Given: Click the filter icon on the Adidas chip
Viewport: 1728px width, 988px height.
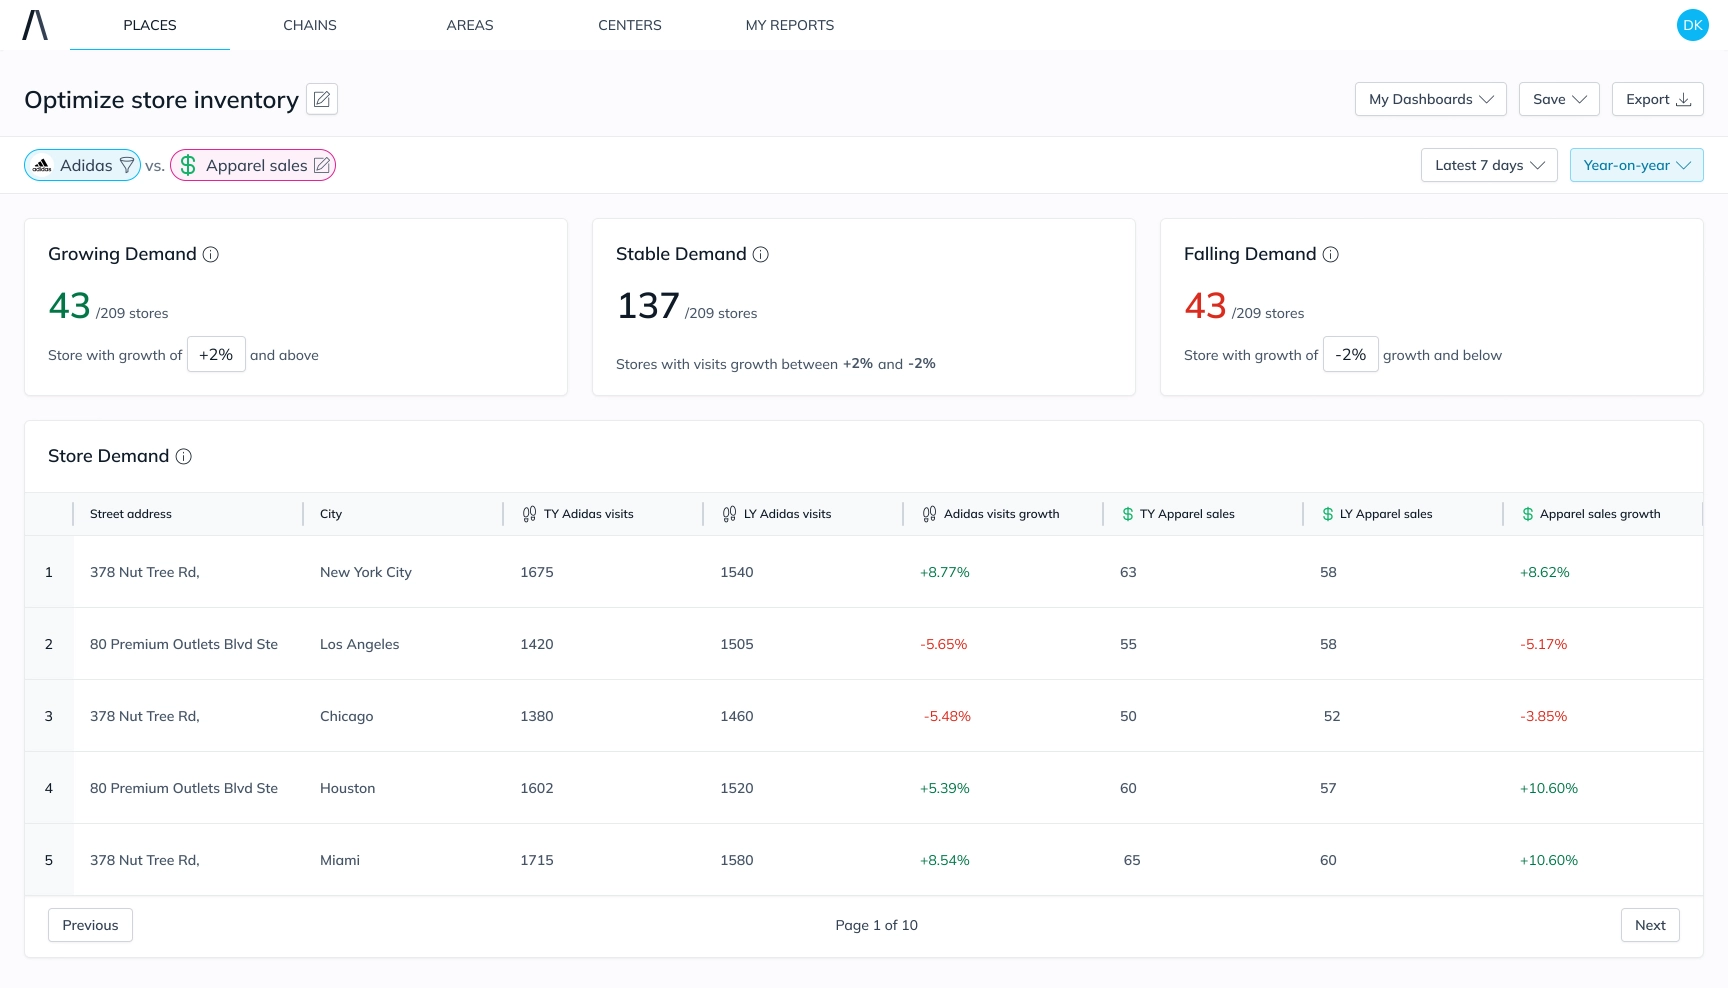Looking at the screenshot, I should [127, 165].
